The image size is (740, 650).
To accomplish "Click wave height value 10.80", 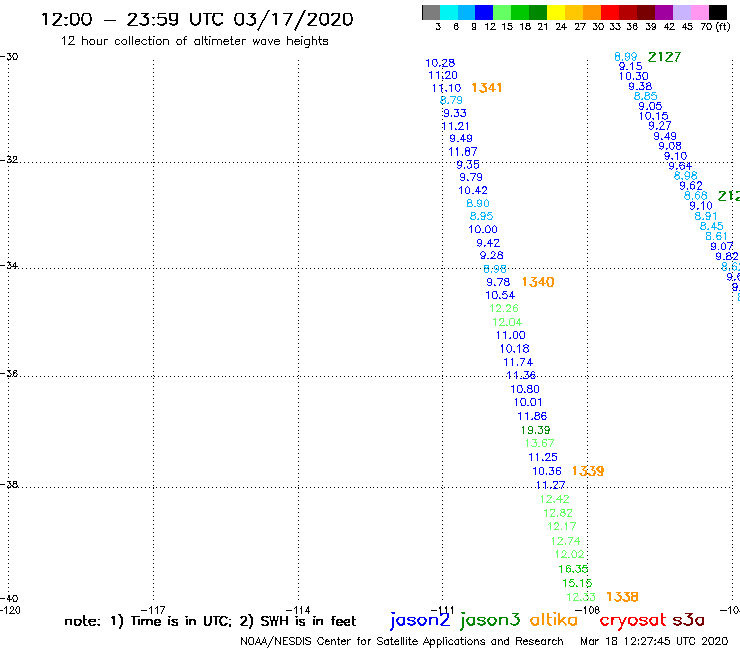I will pos(525,389).
